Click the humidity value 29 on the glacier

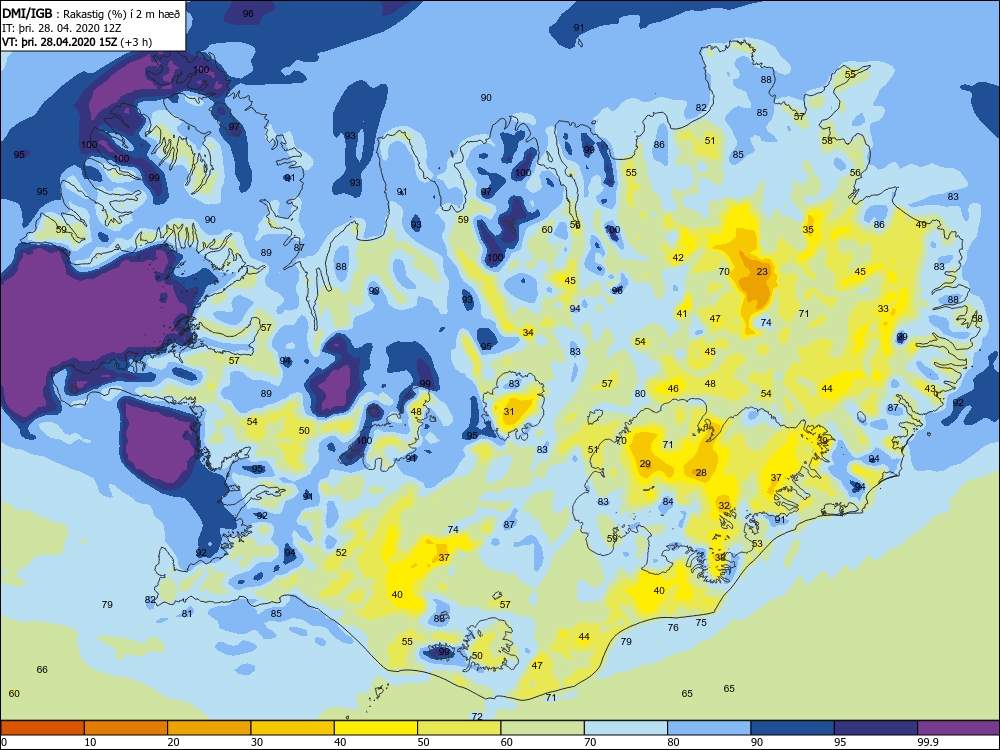(645, 464)
